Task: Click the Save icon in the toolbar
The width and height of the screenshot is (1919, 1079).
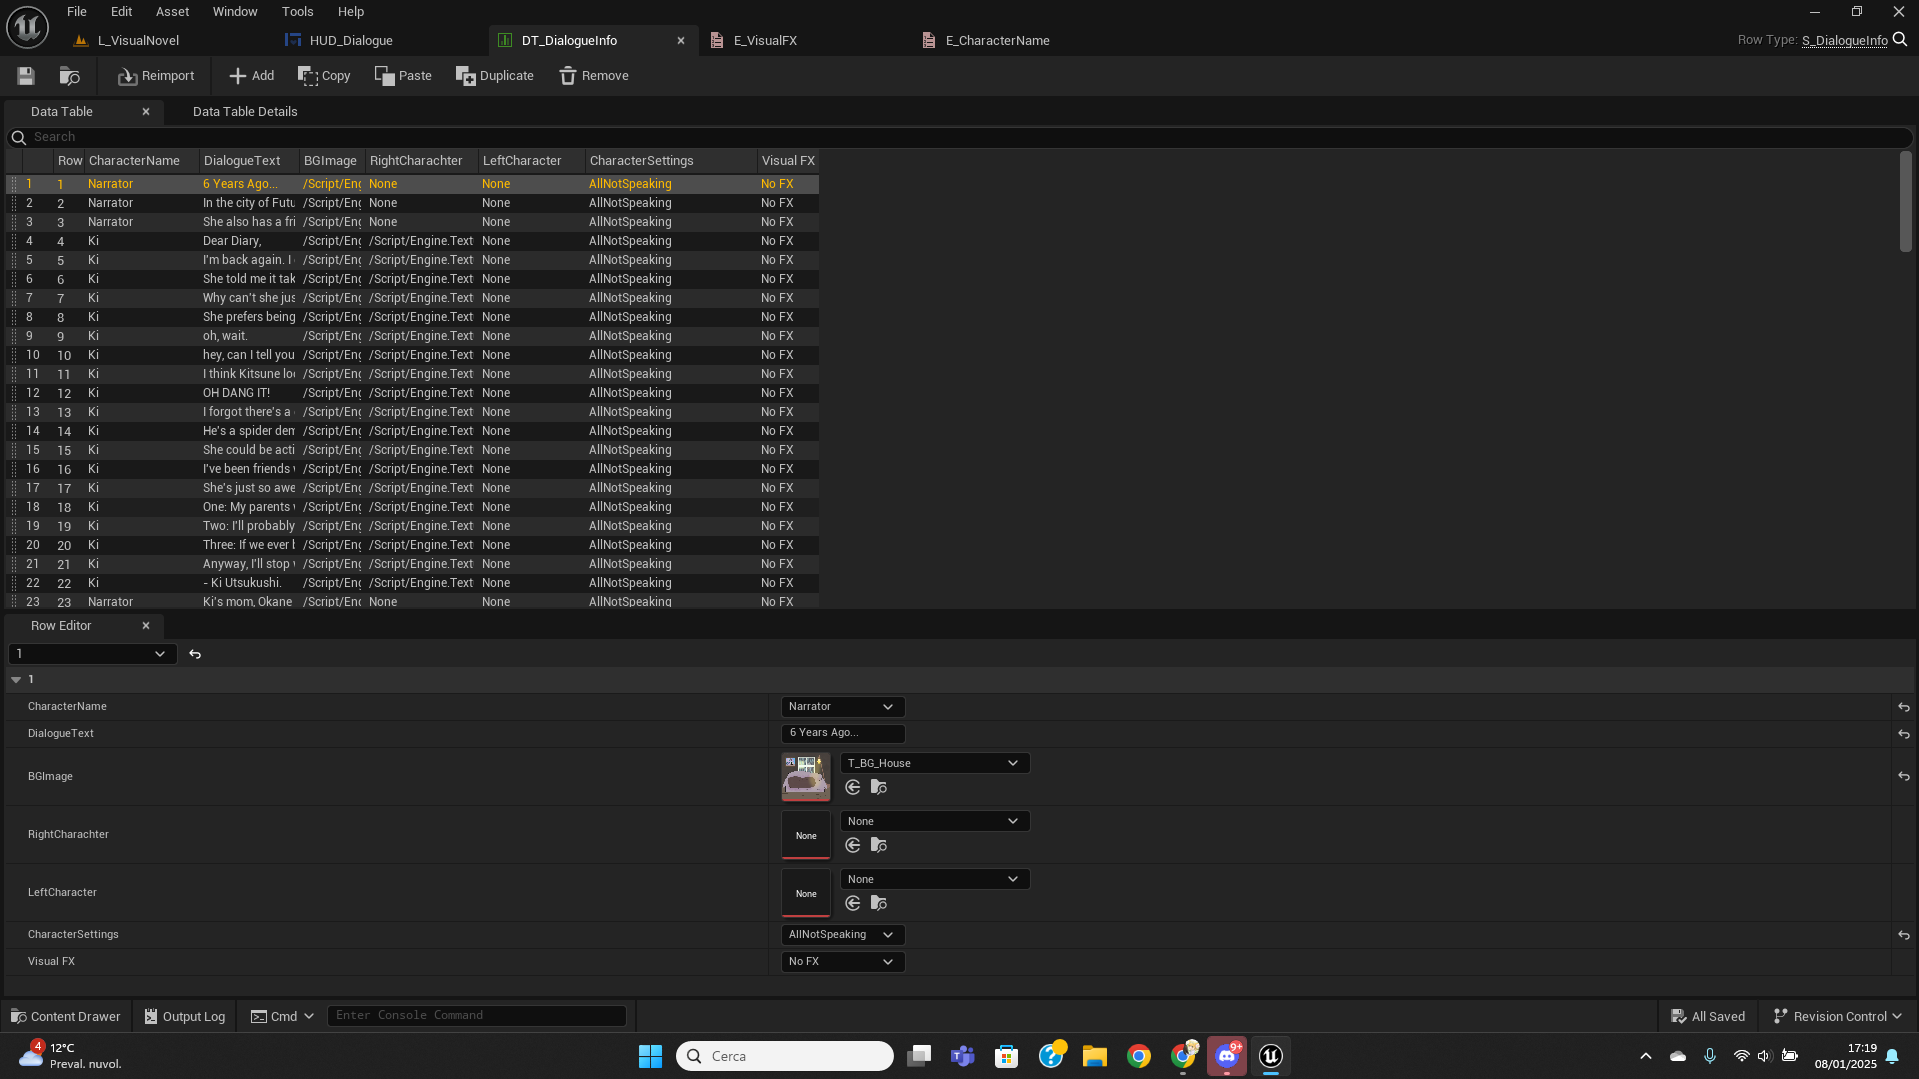Action: [x=25, y=75]
